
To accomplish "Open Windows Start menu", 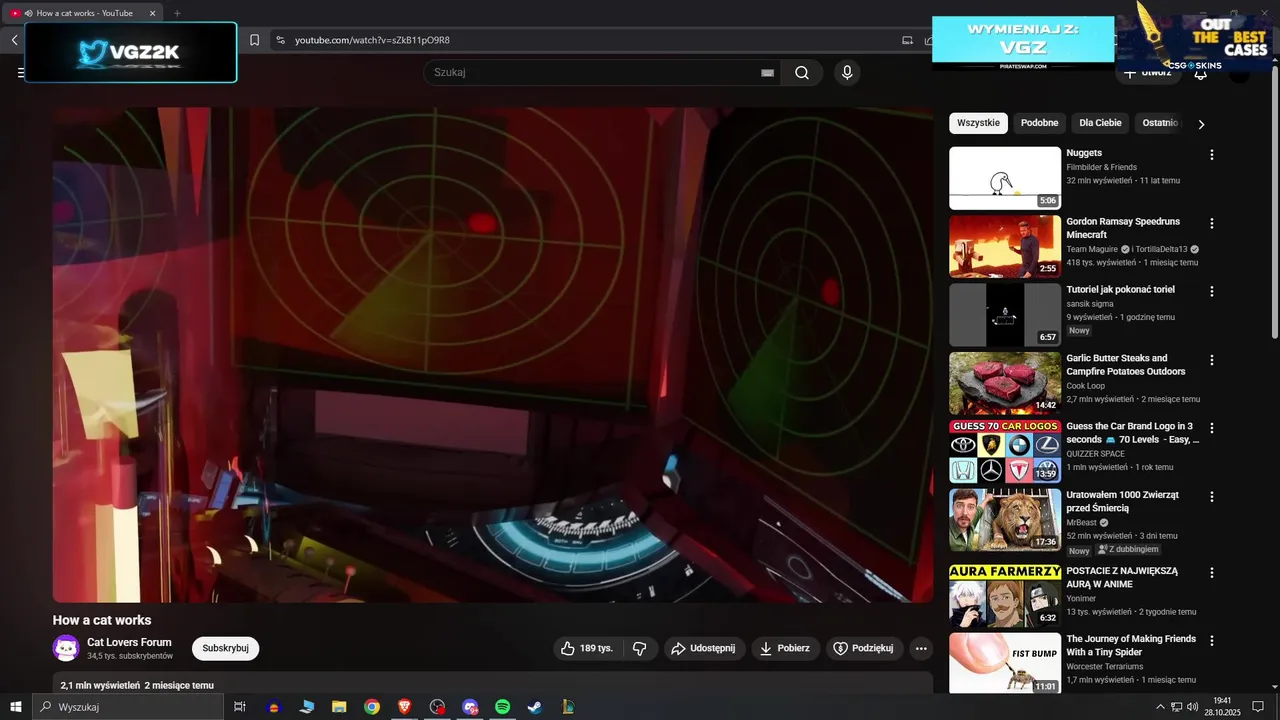I will click(x=15, y=707).
